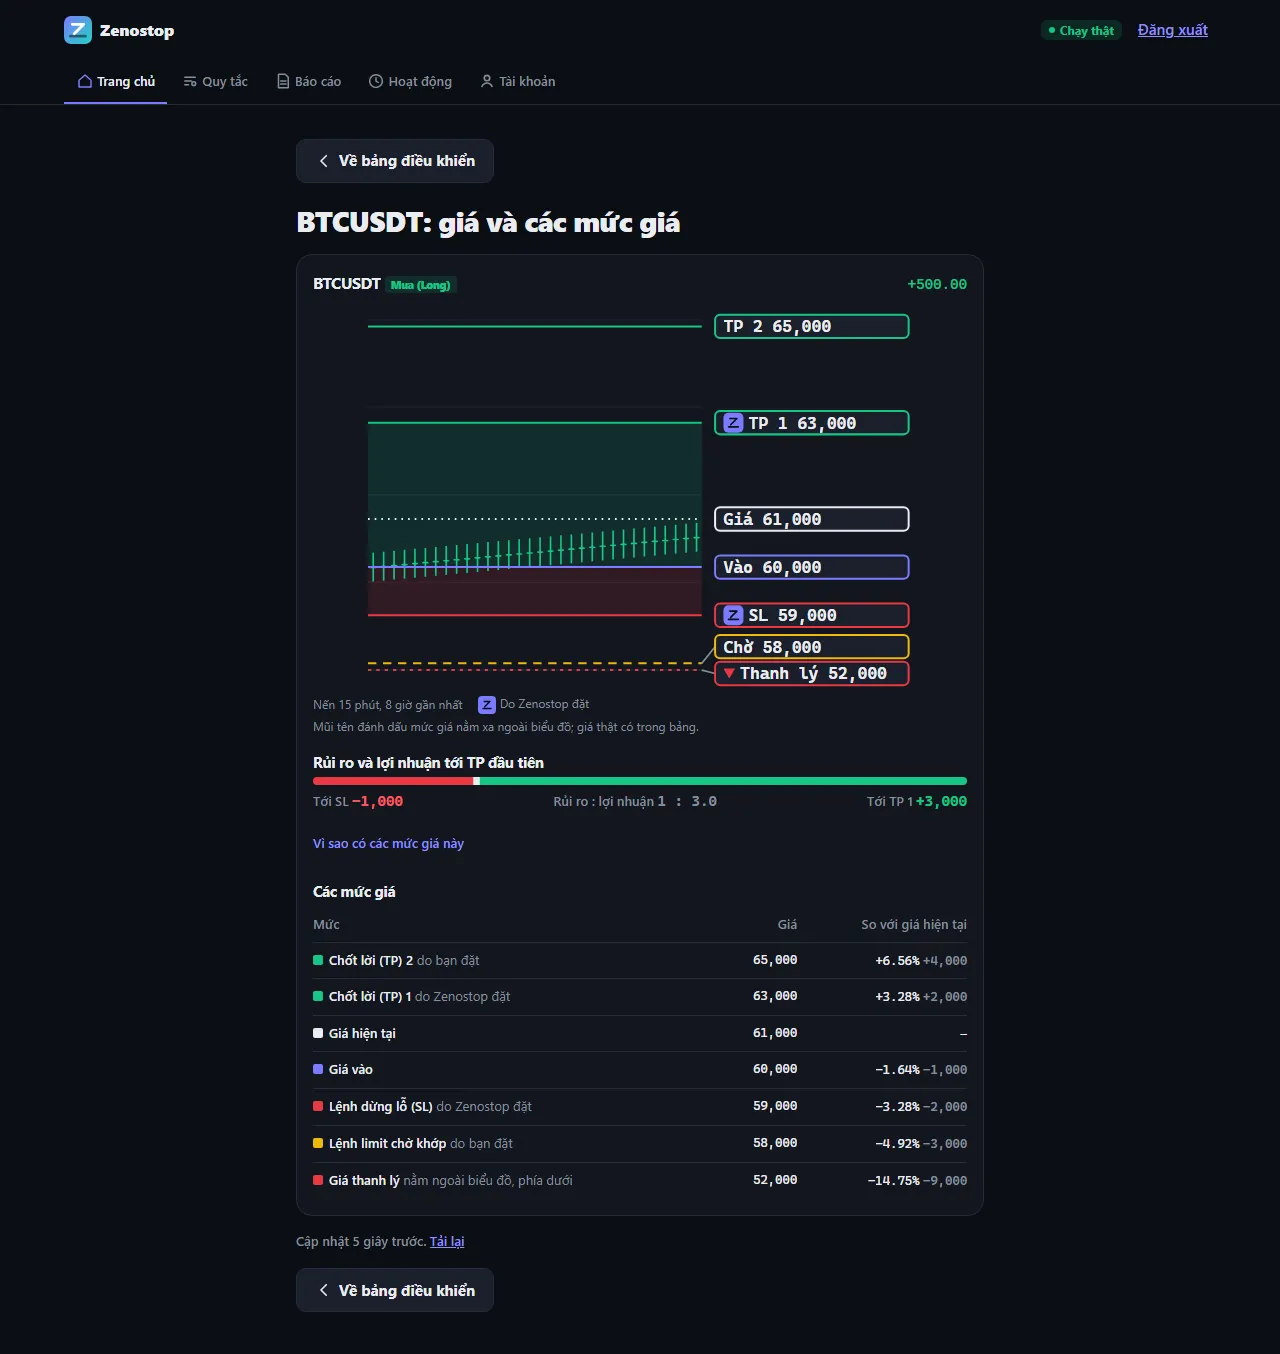Screen dimensions: 1280x1354
Task: Click Zenostop icon on TP 1 label
Action: click(x=733, y=423)
